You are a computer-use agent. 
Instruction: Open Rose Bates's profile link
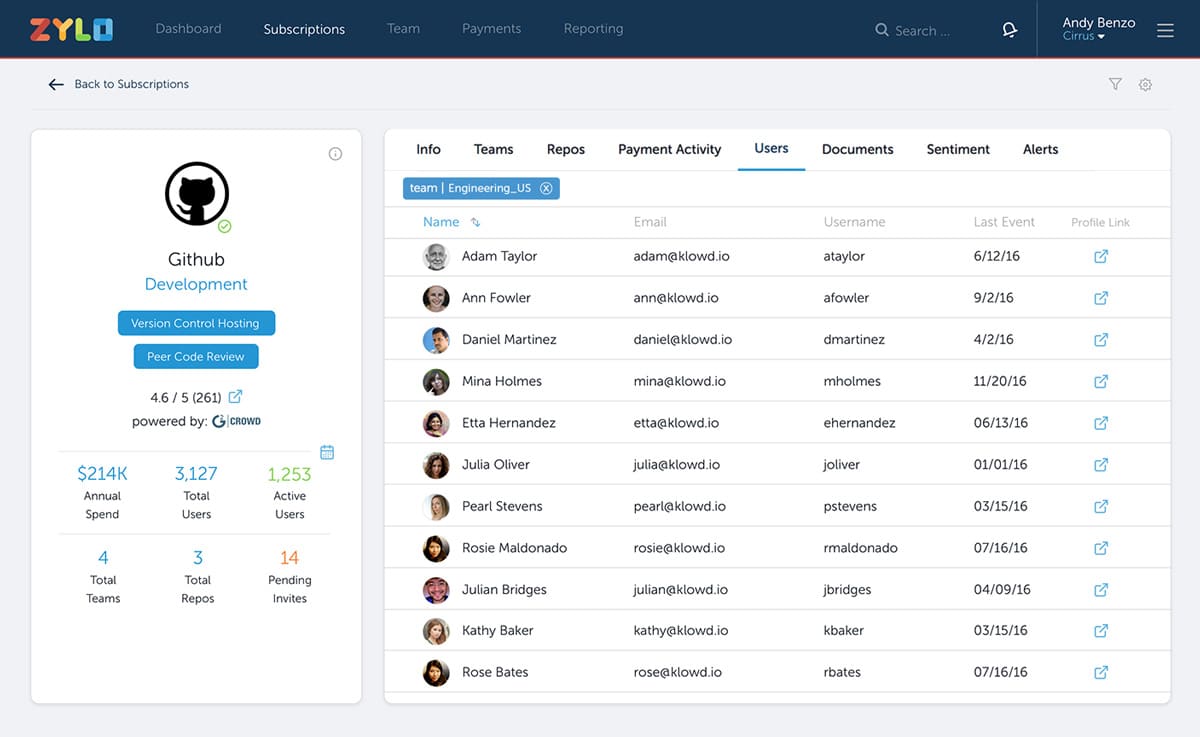1101,672
